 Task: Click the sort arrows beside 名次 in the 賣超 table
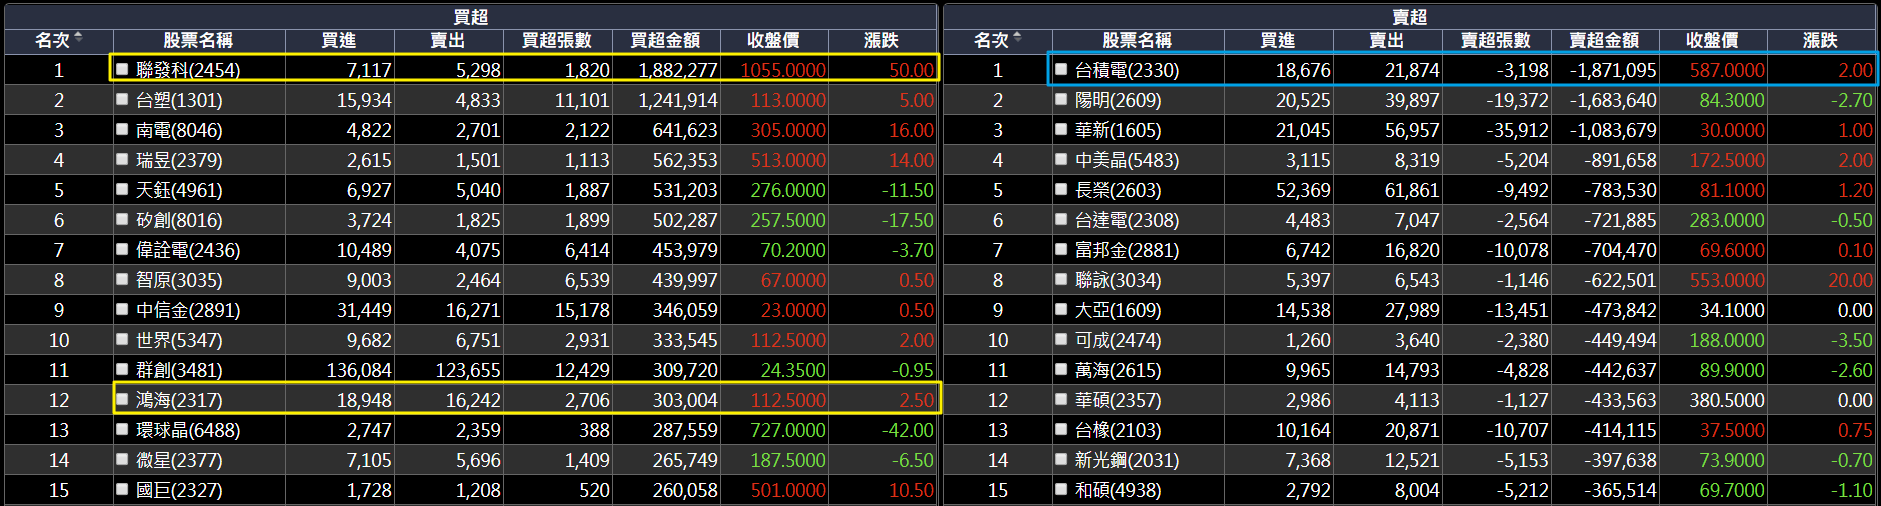point(1017,39)
